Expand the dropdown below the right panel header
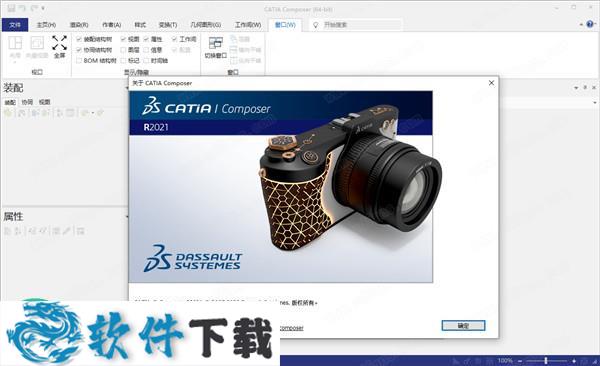The image size is (600, 366). 595,102
